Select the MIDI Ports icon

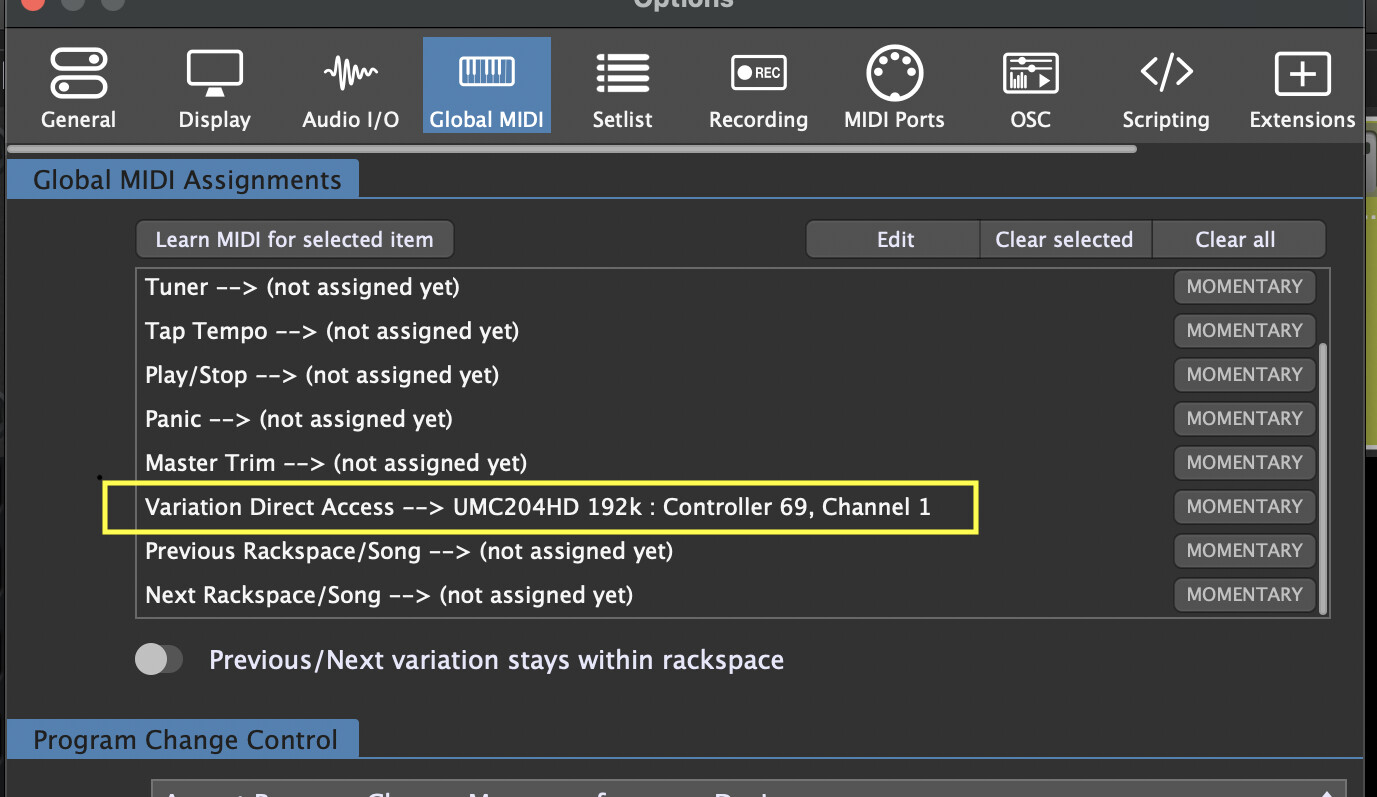(894, 75)
